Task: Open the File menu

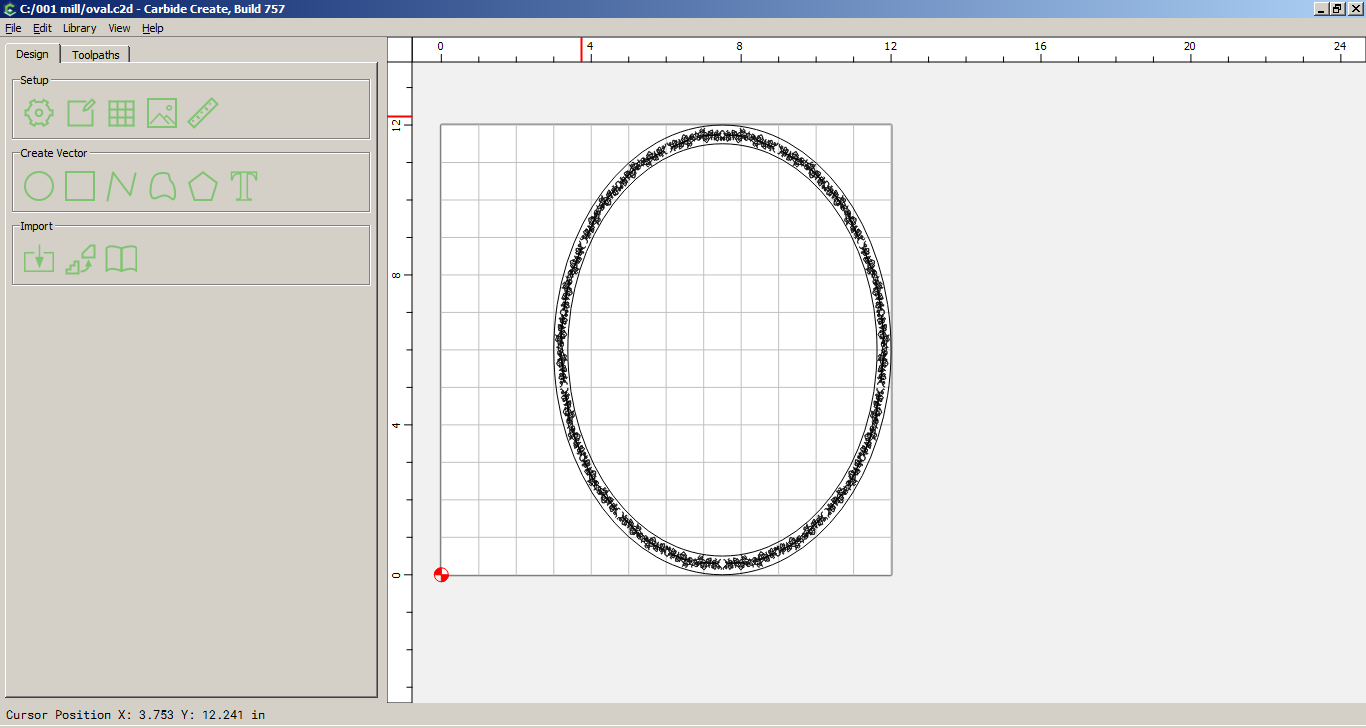Action: point(13,28)
